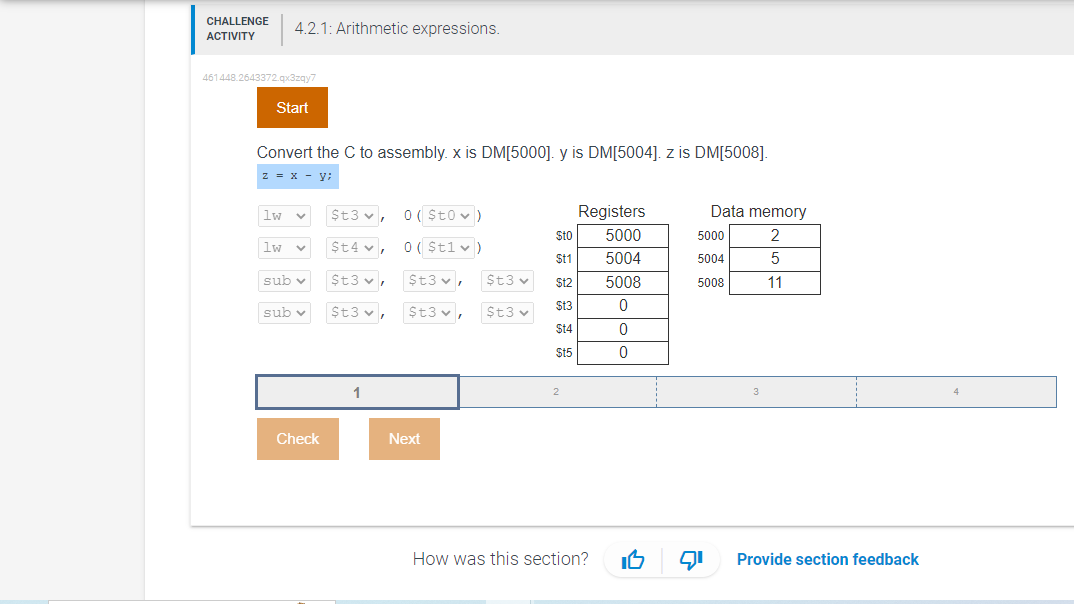1074x604 pixels.
Task: Click the Check button
Action: (x=297, y=438)
